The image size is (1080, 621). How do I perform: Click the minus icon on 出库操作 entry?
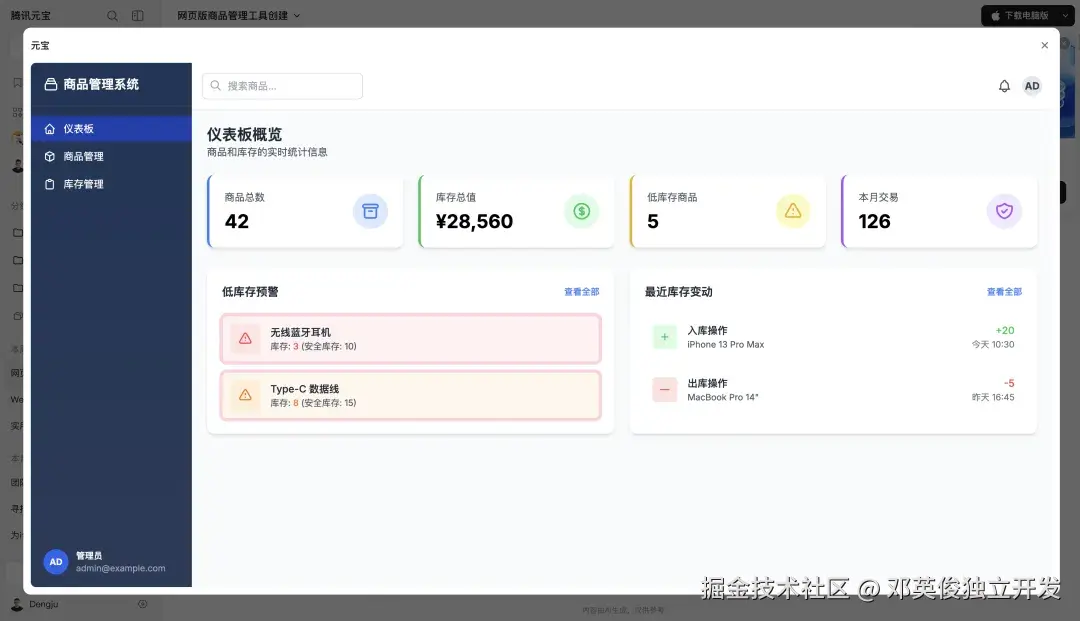point(664,390)
